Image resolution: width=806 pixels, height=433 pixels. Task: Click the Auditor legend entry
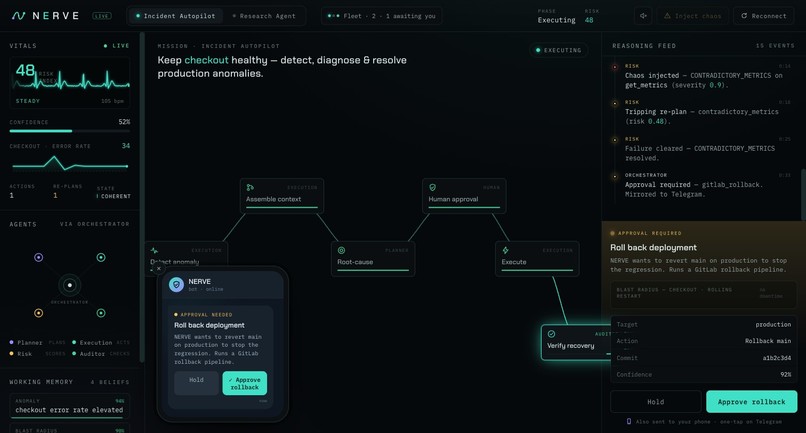coord(101,354)
